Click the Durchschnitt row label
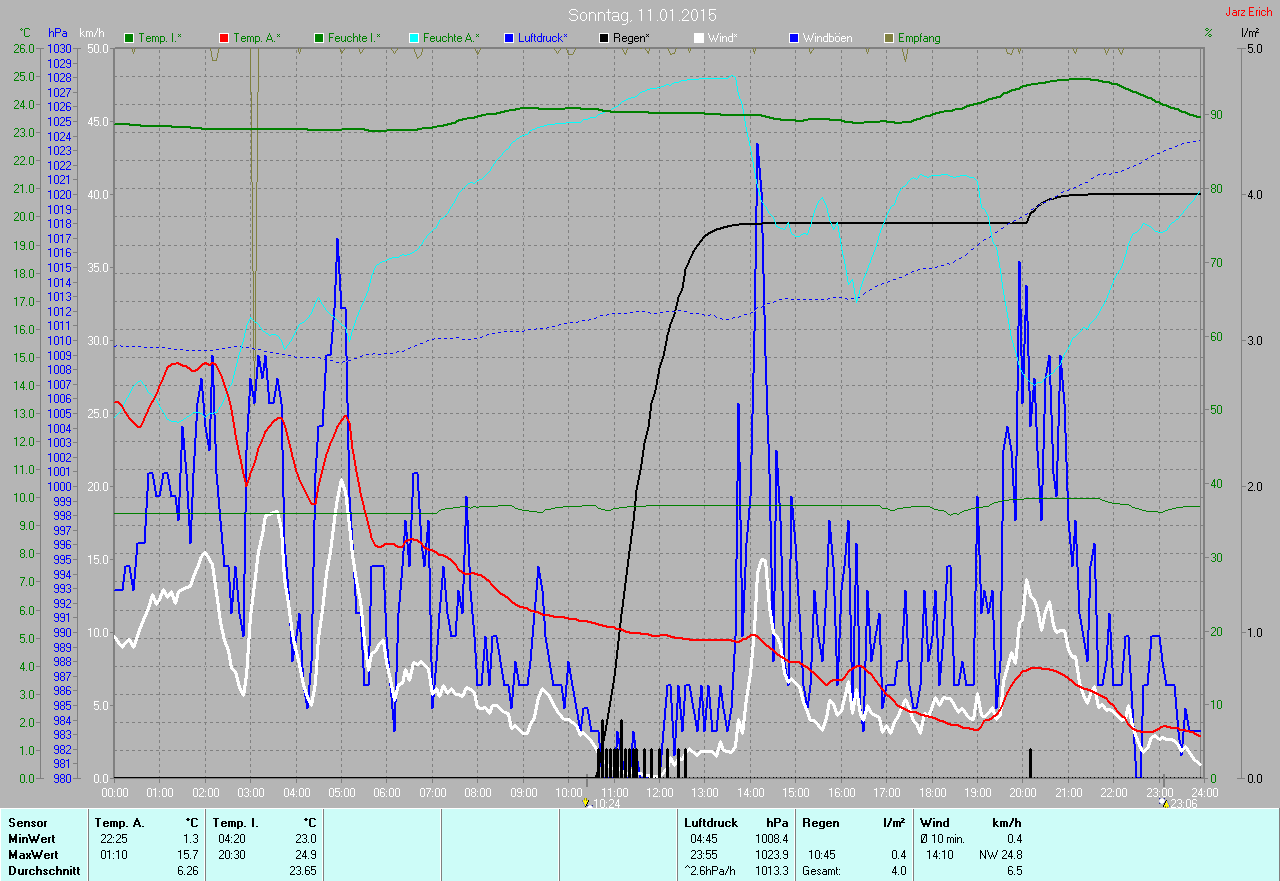The width and height of the screenshot is (1280, 881). [x=41, y=871]
